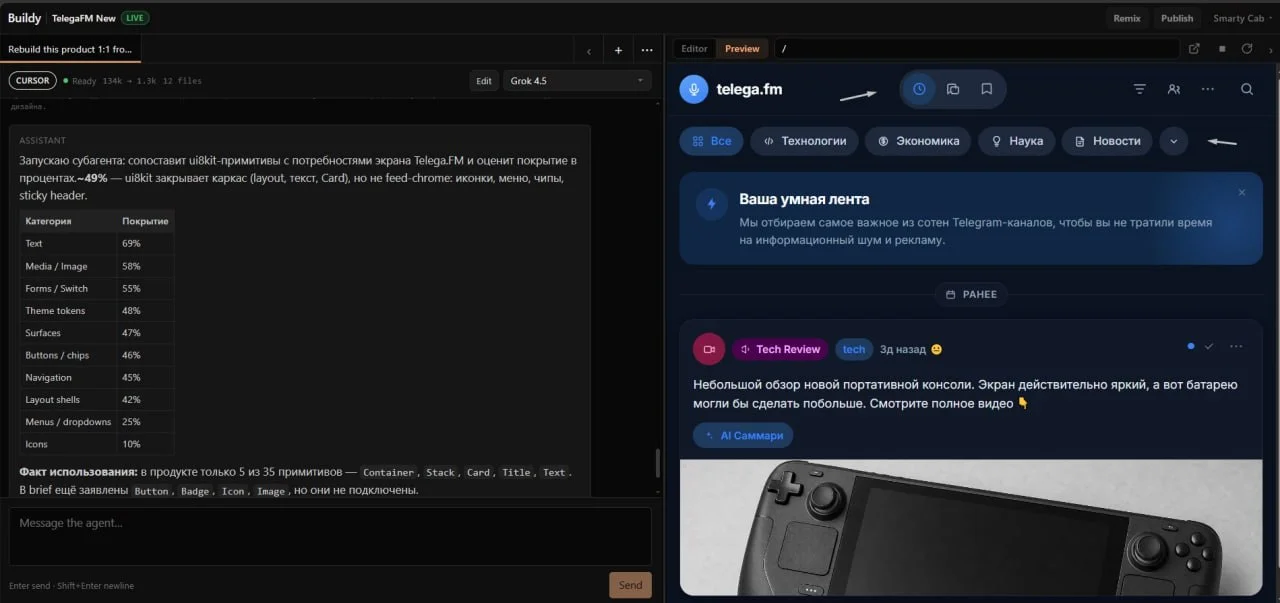Open the filter lines icon in telega.fm header
This screenshot has width=1280, height=603.
tap(1140, 89)
